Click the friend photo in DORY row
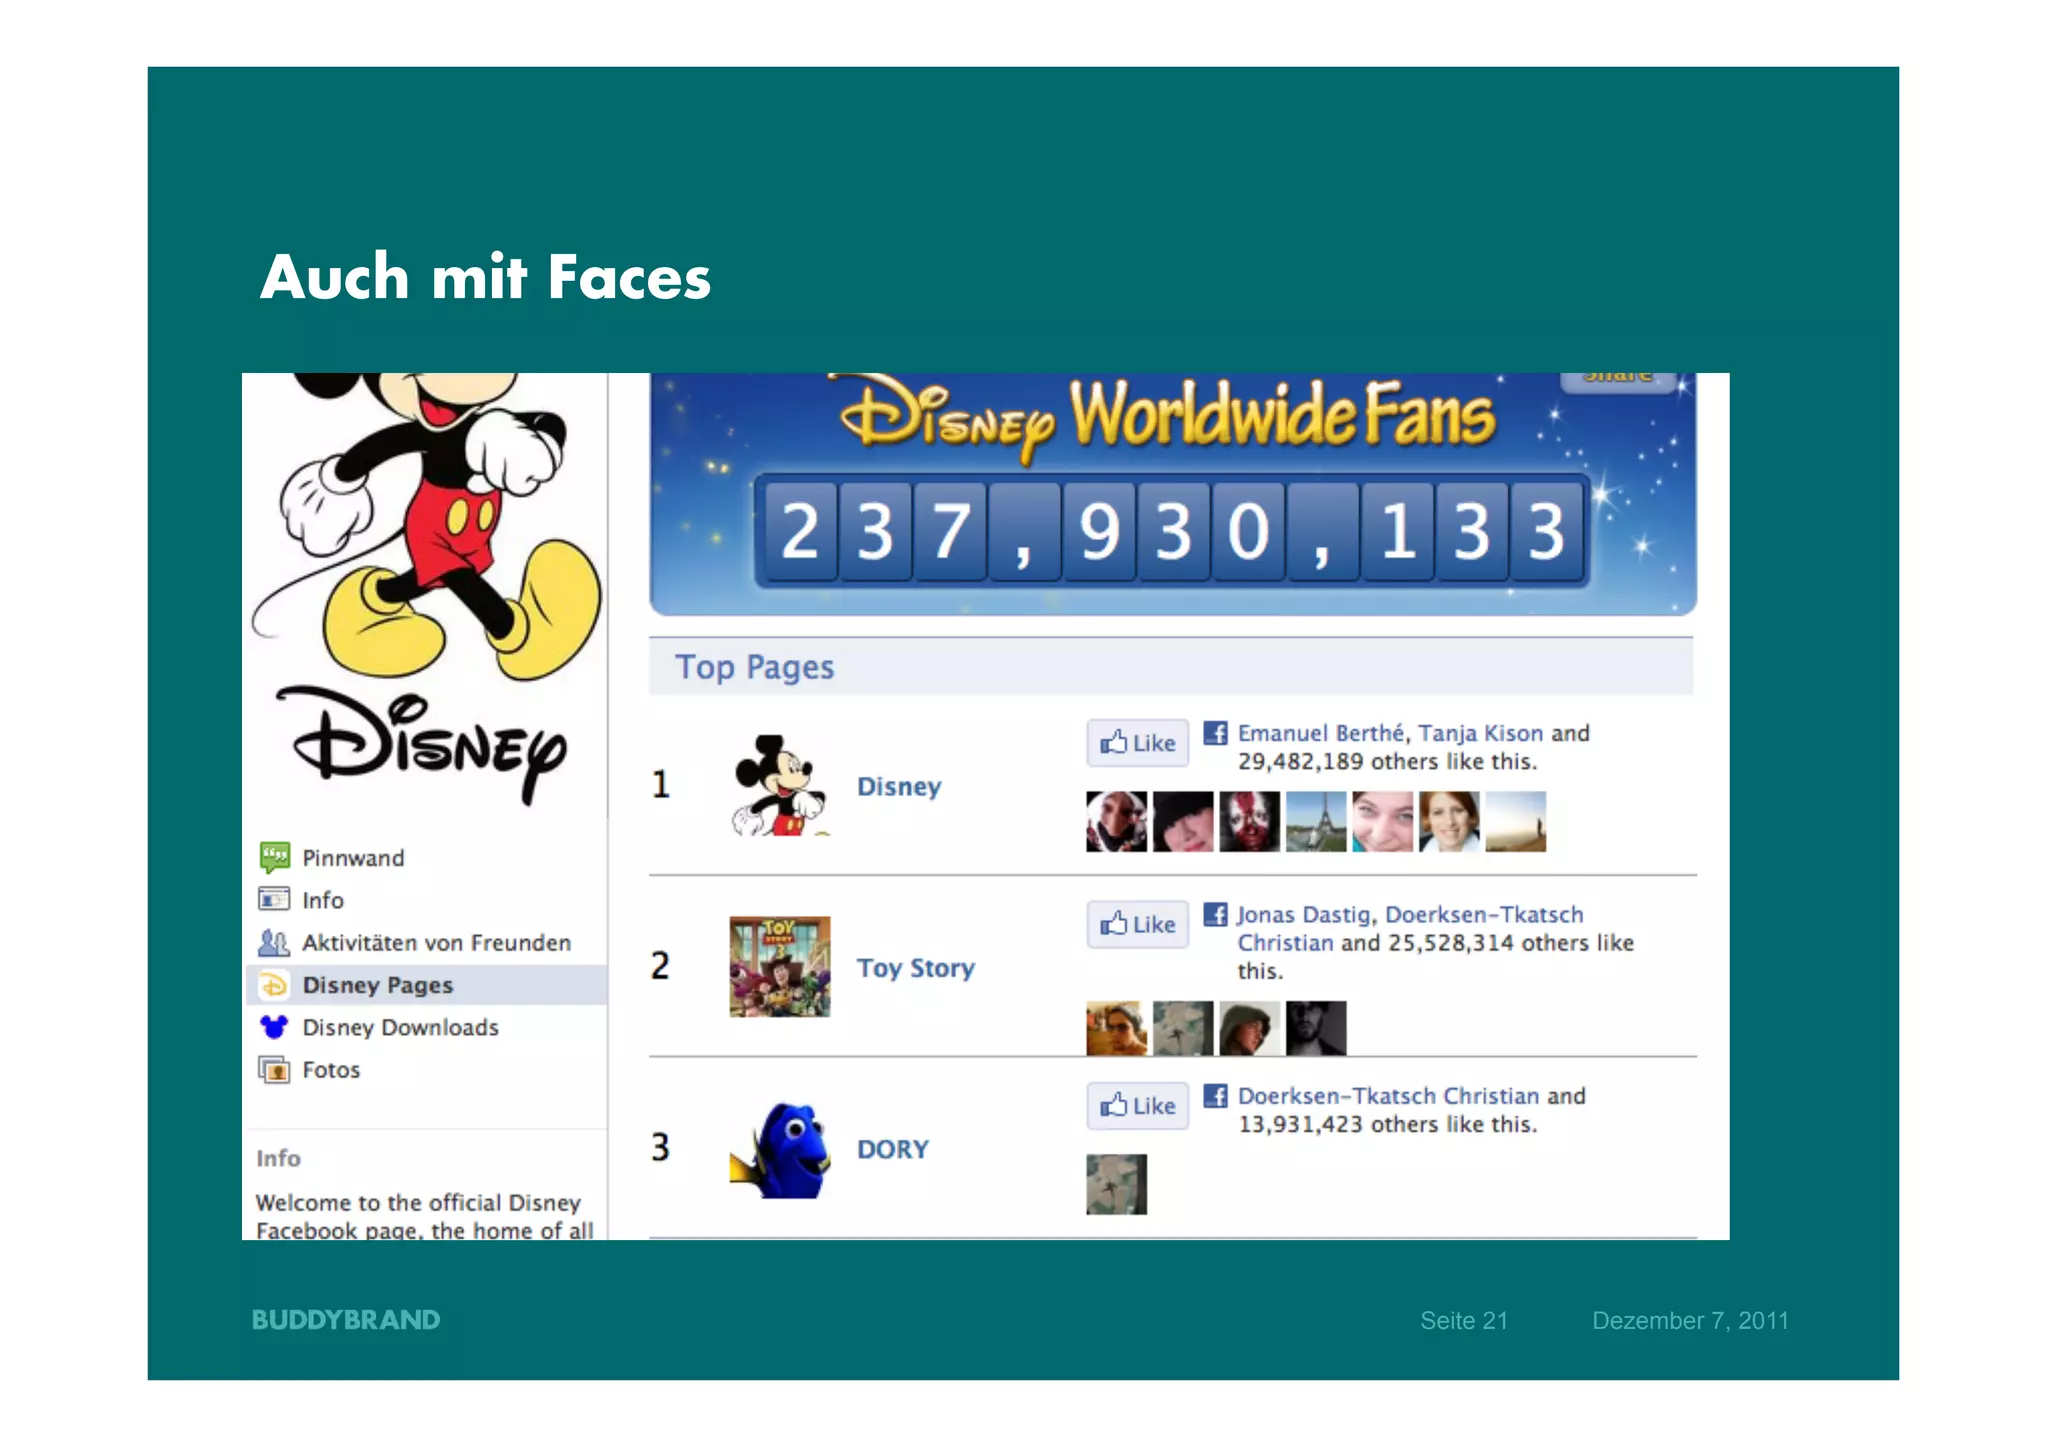The height and width of the screenshot is (1447, 2048). 1117,1185
